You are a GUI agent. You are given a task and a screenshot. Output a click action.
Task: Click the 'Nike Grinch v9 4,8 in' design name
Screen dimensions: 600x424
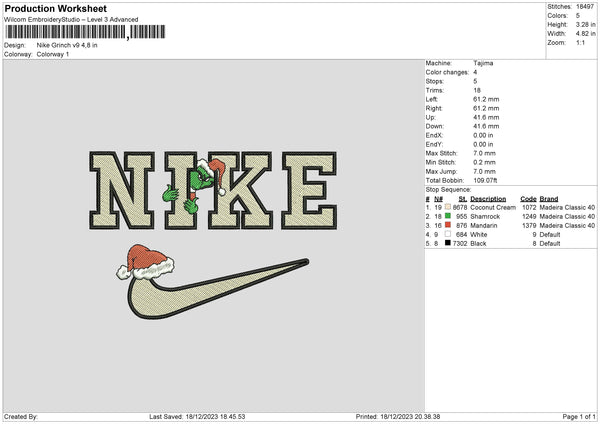[67, 45]
